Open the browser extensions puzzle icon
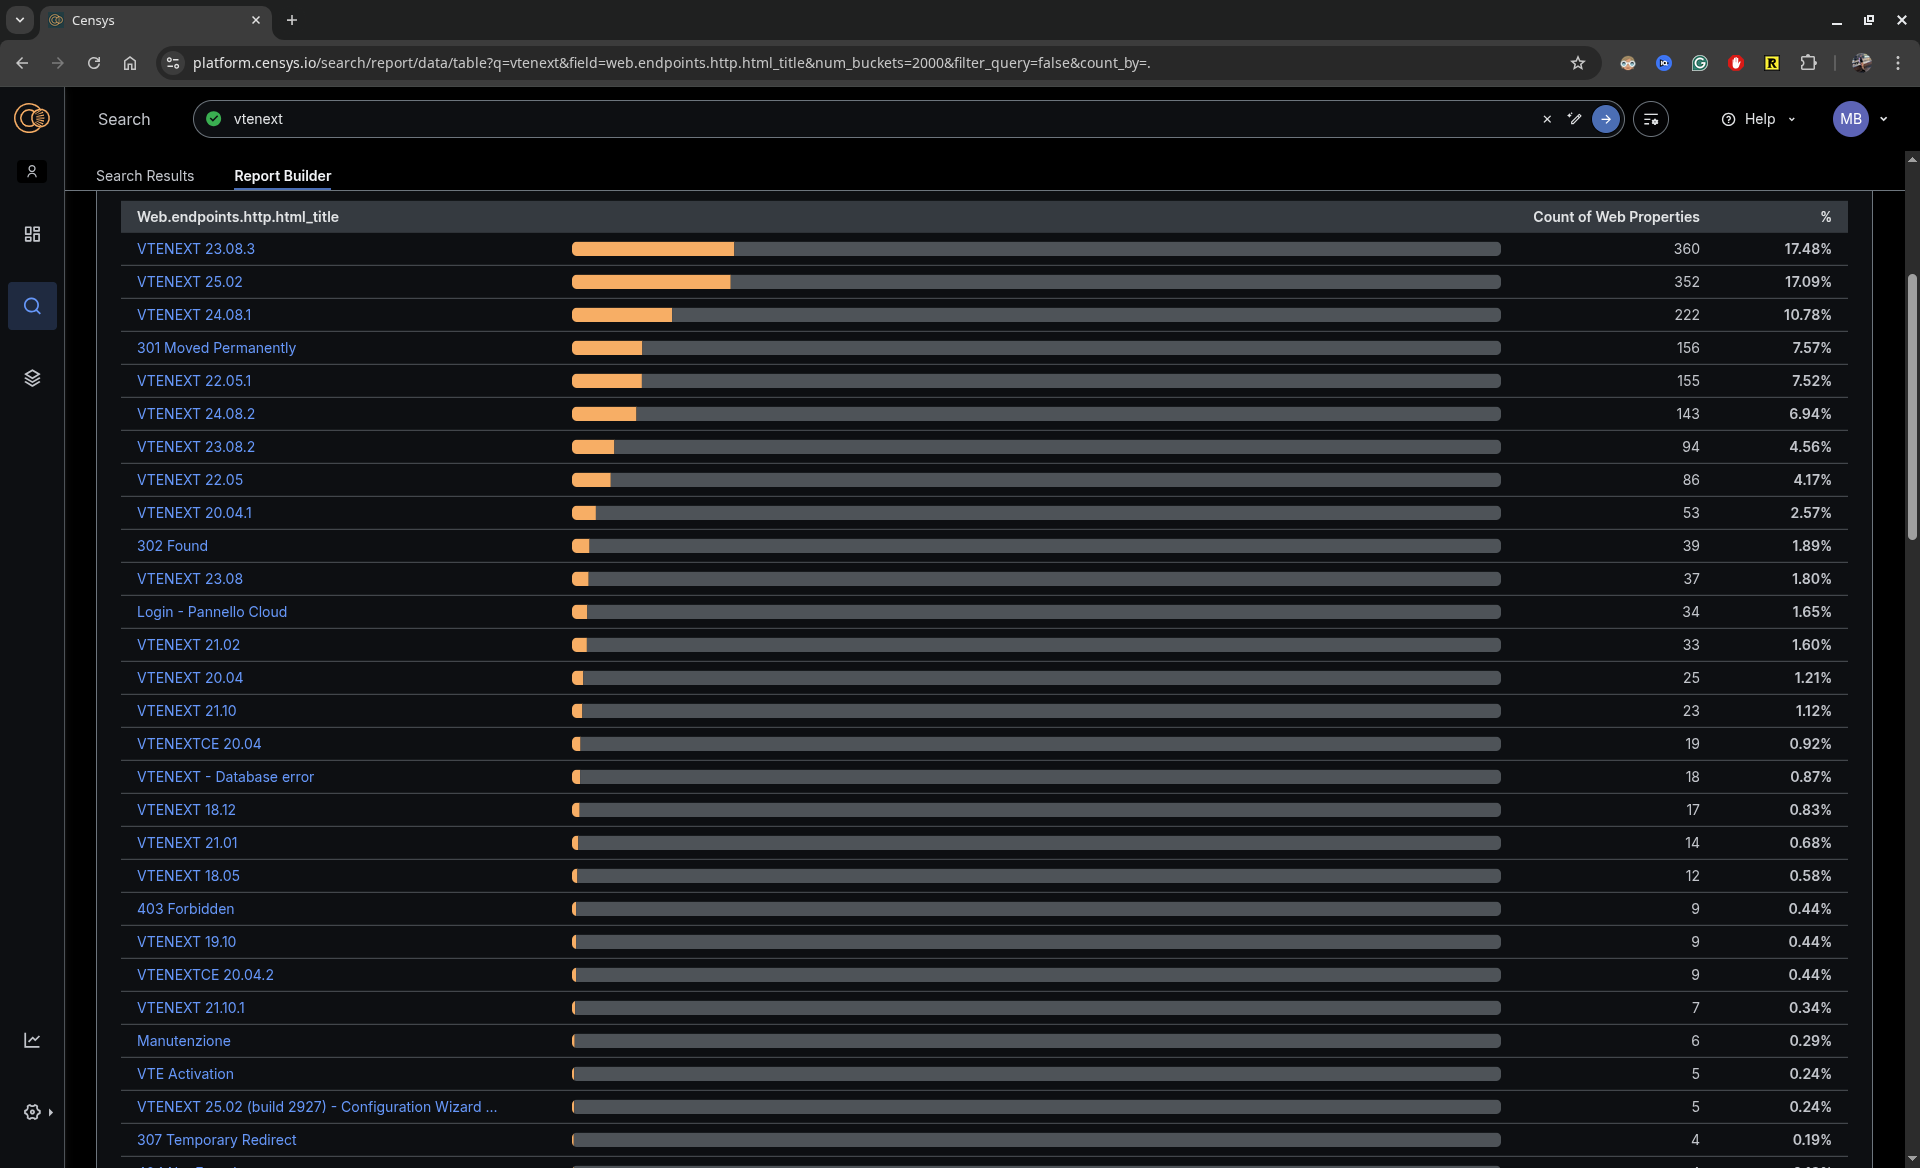This screenshot has height=1168, width=1920. click(x=1808, y=63)
